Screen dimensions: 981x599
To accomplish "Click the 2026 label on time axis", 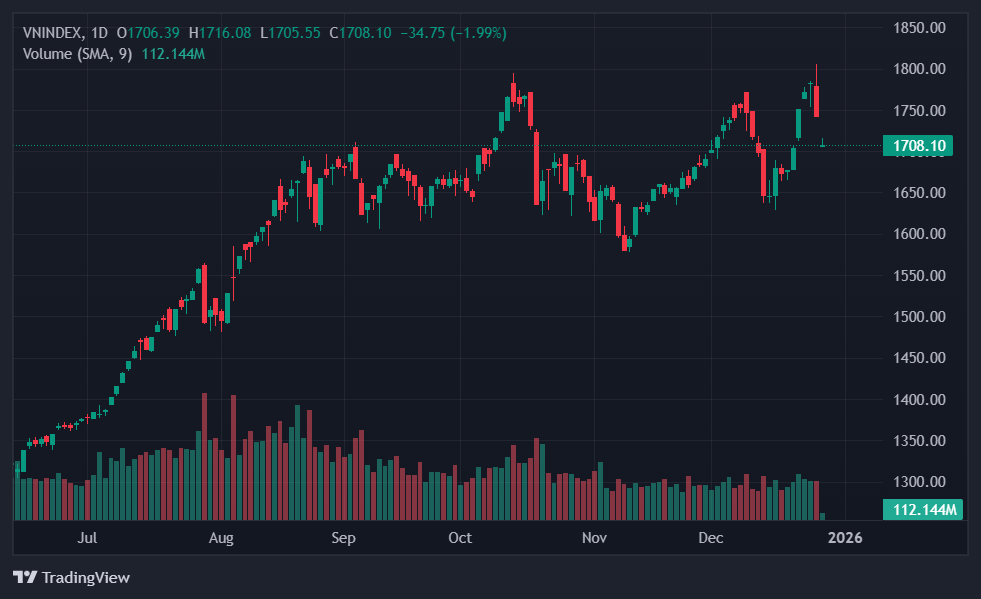I will click(845, 539).
